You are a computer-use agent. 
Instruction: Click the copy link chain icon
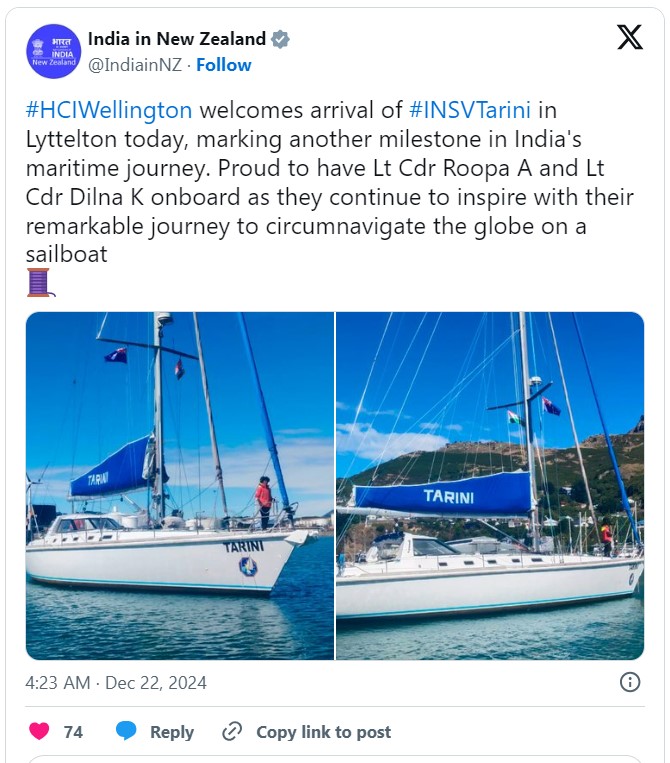coord(232,731)
